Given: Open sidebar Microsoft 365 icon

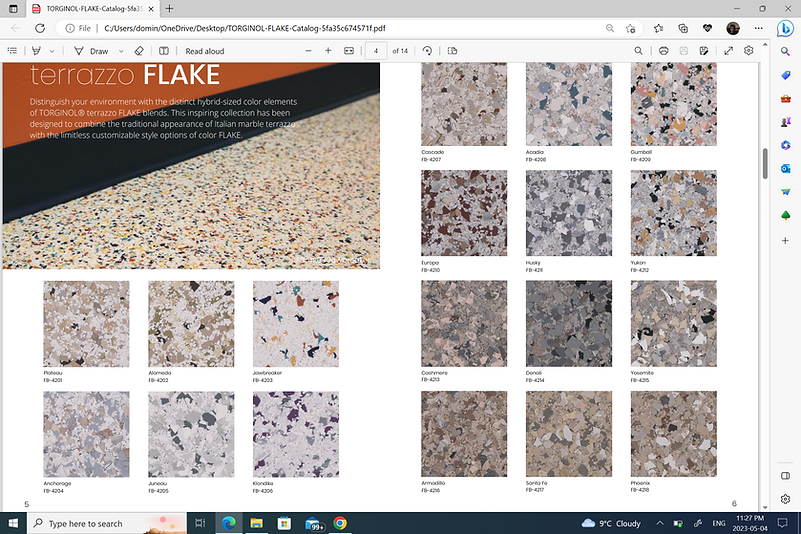Looking at the screenshot, I should [x=786, y=145].
